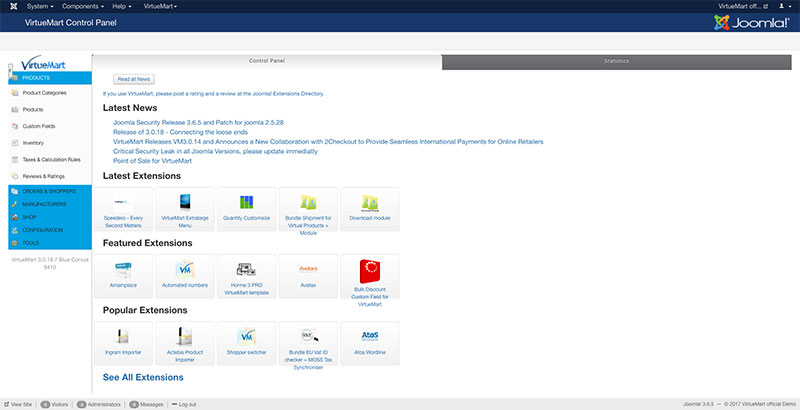800x410 pixels.
Task: Open VirtueMart Releases VM3.0.14 news link
Action: coord(328,142)
